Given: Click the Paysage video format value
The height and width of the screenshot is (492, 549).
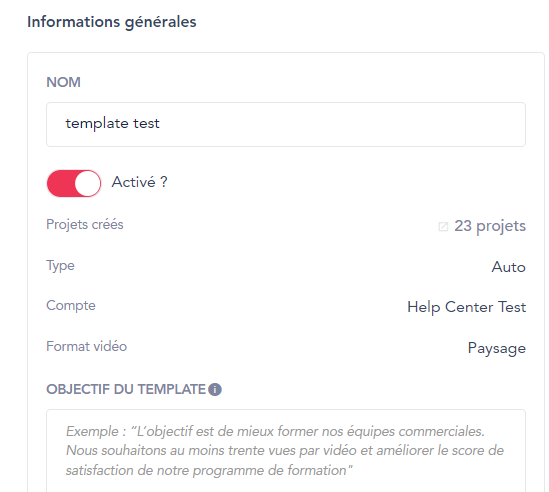Looking at the screenshot, I should pos(497,348).
